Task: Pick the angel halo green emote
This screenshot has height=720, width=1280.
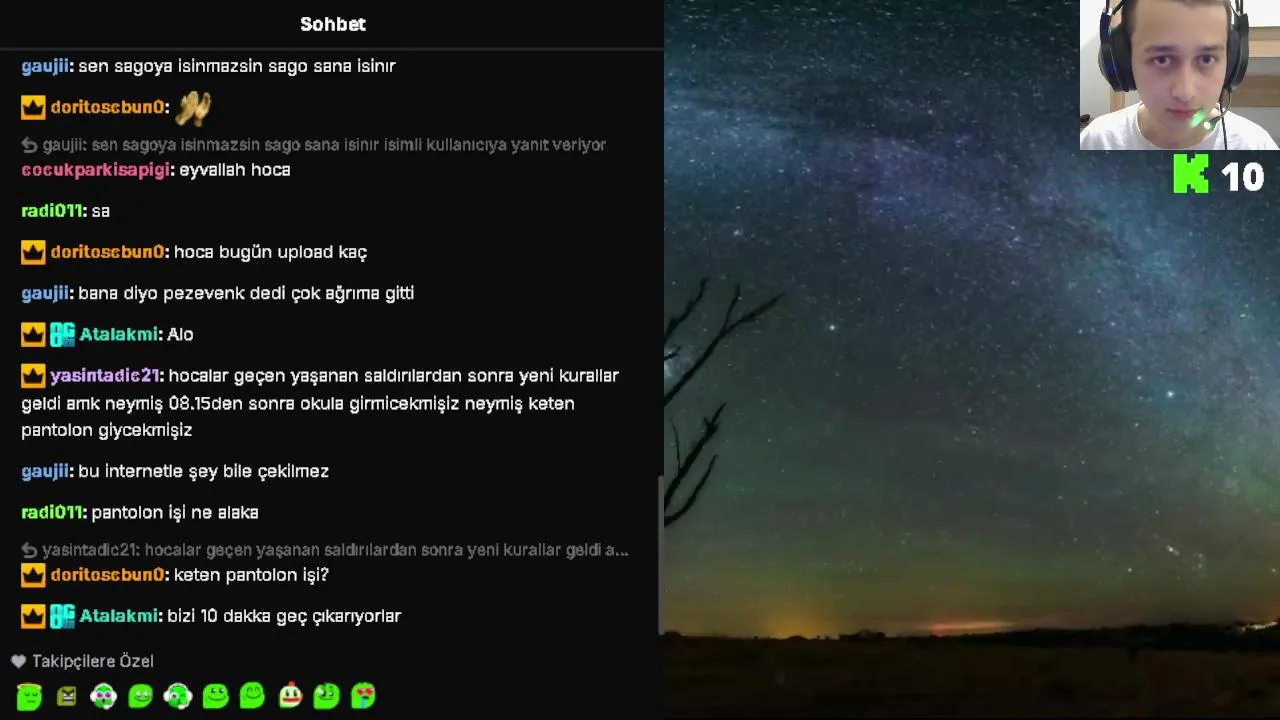Action: pos(29,696)
